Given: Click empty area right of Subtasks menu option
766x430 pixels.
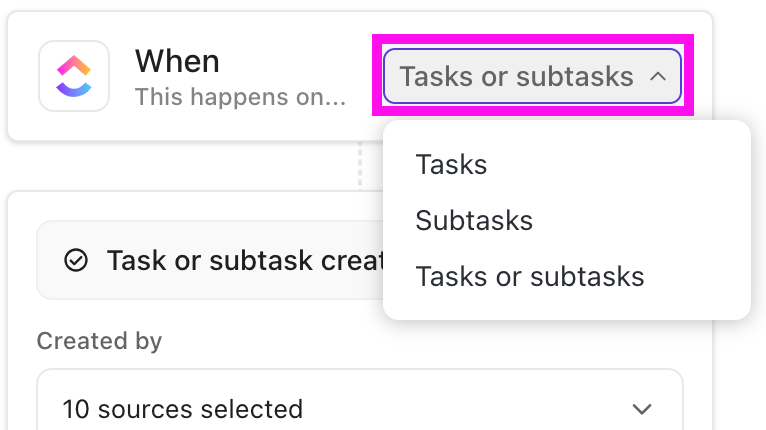Looking at the screenshot, I should point(650,220).
